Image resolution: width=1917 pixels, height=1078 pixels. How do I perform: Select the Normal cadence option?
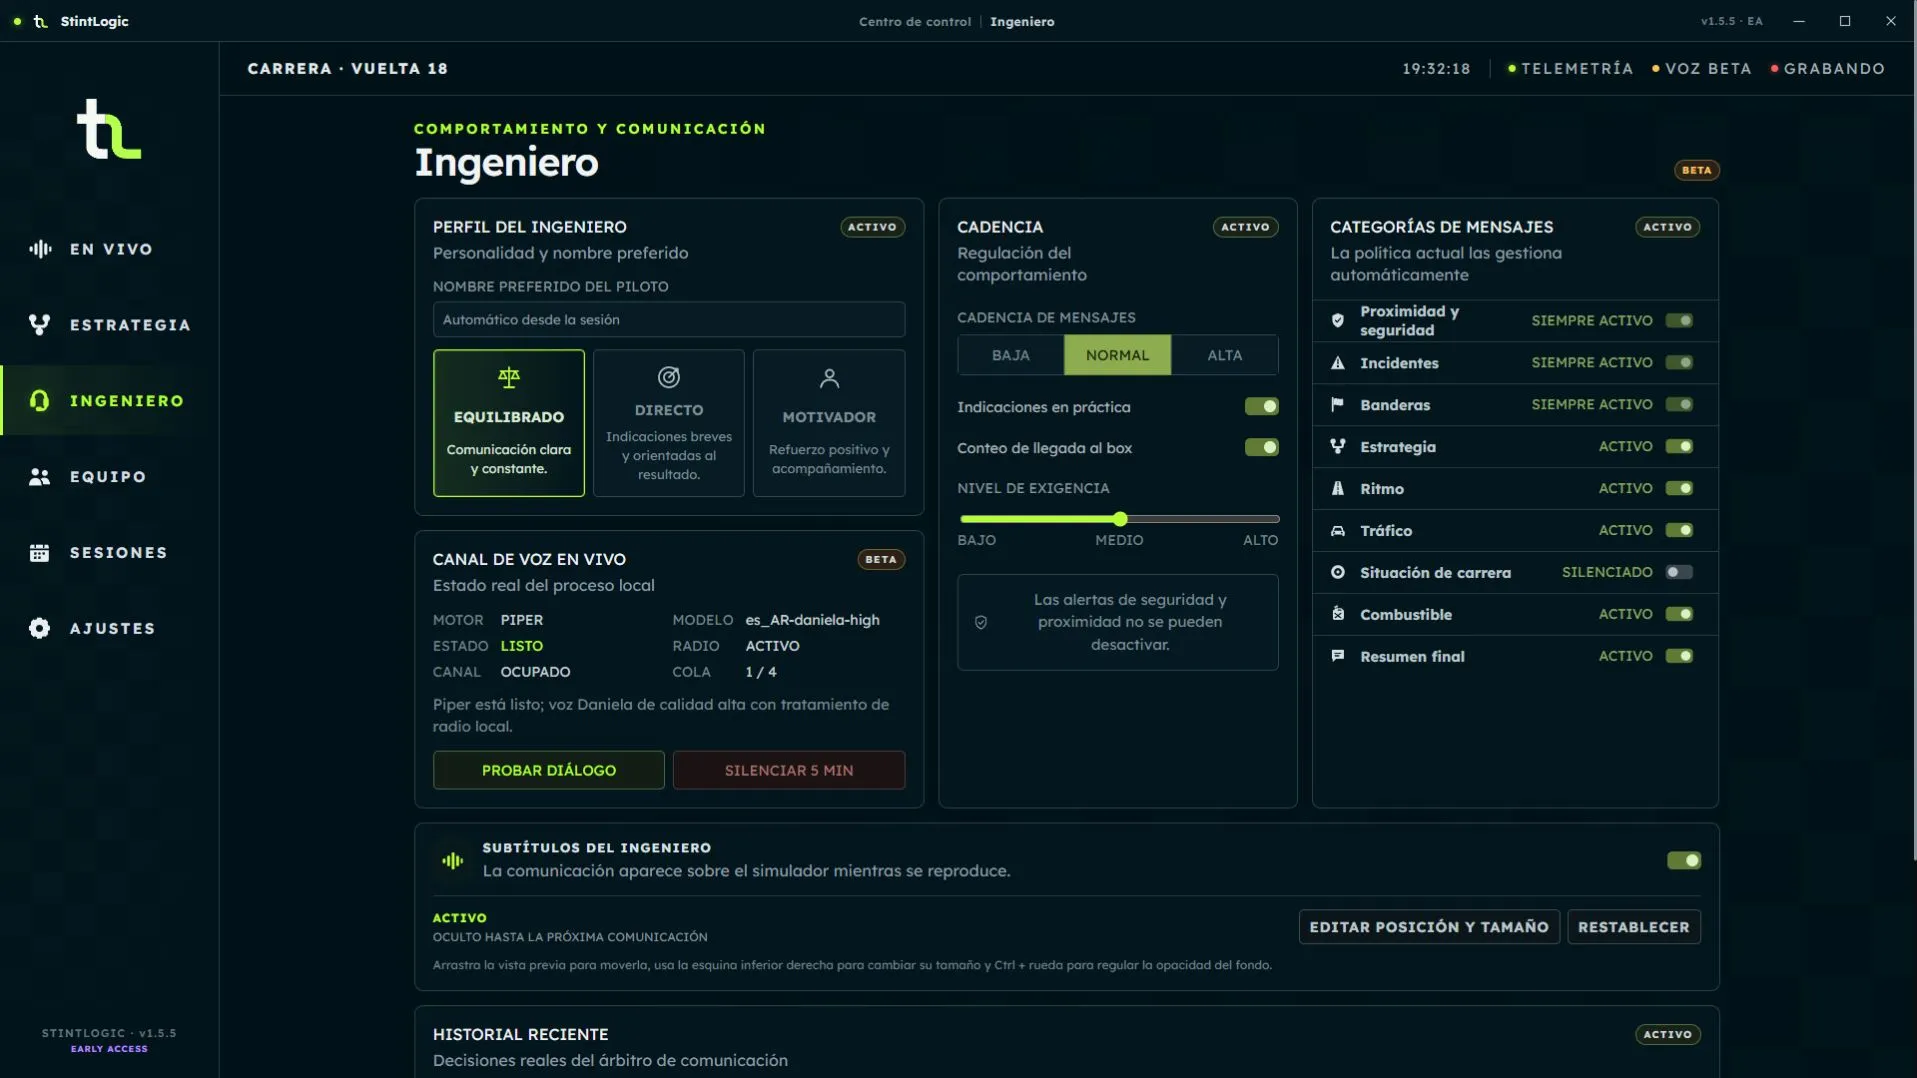1118,355
